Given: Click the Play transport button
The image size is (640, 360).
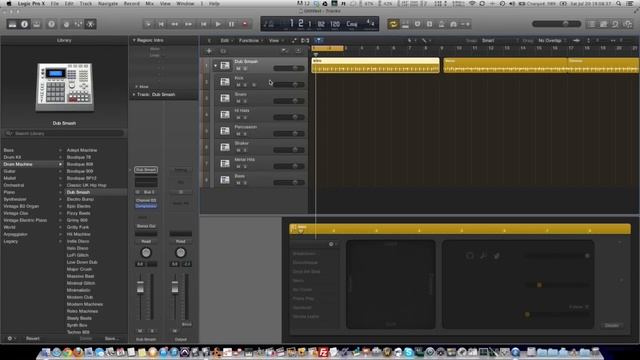Looking at the screenshot, I should (x=218, y=24).
